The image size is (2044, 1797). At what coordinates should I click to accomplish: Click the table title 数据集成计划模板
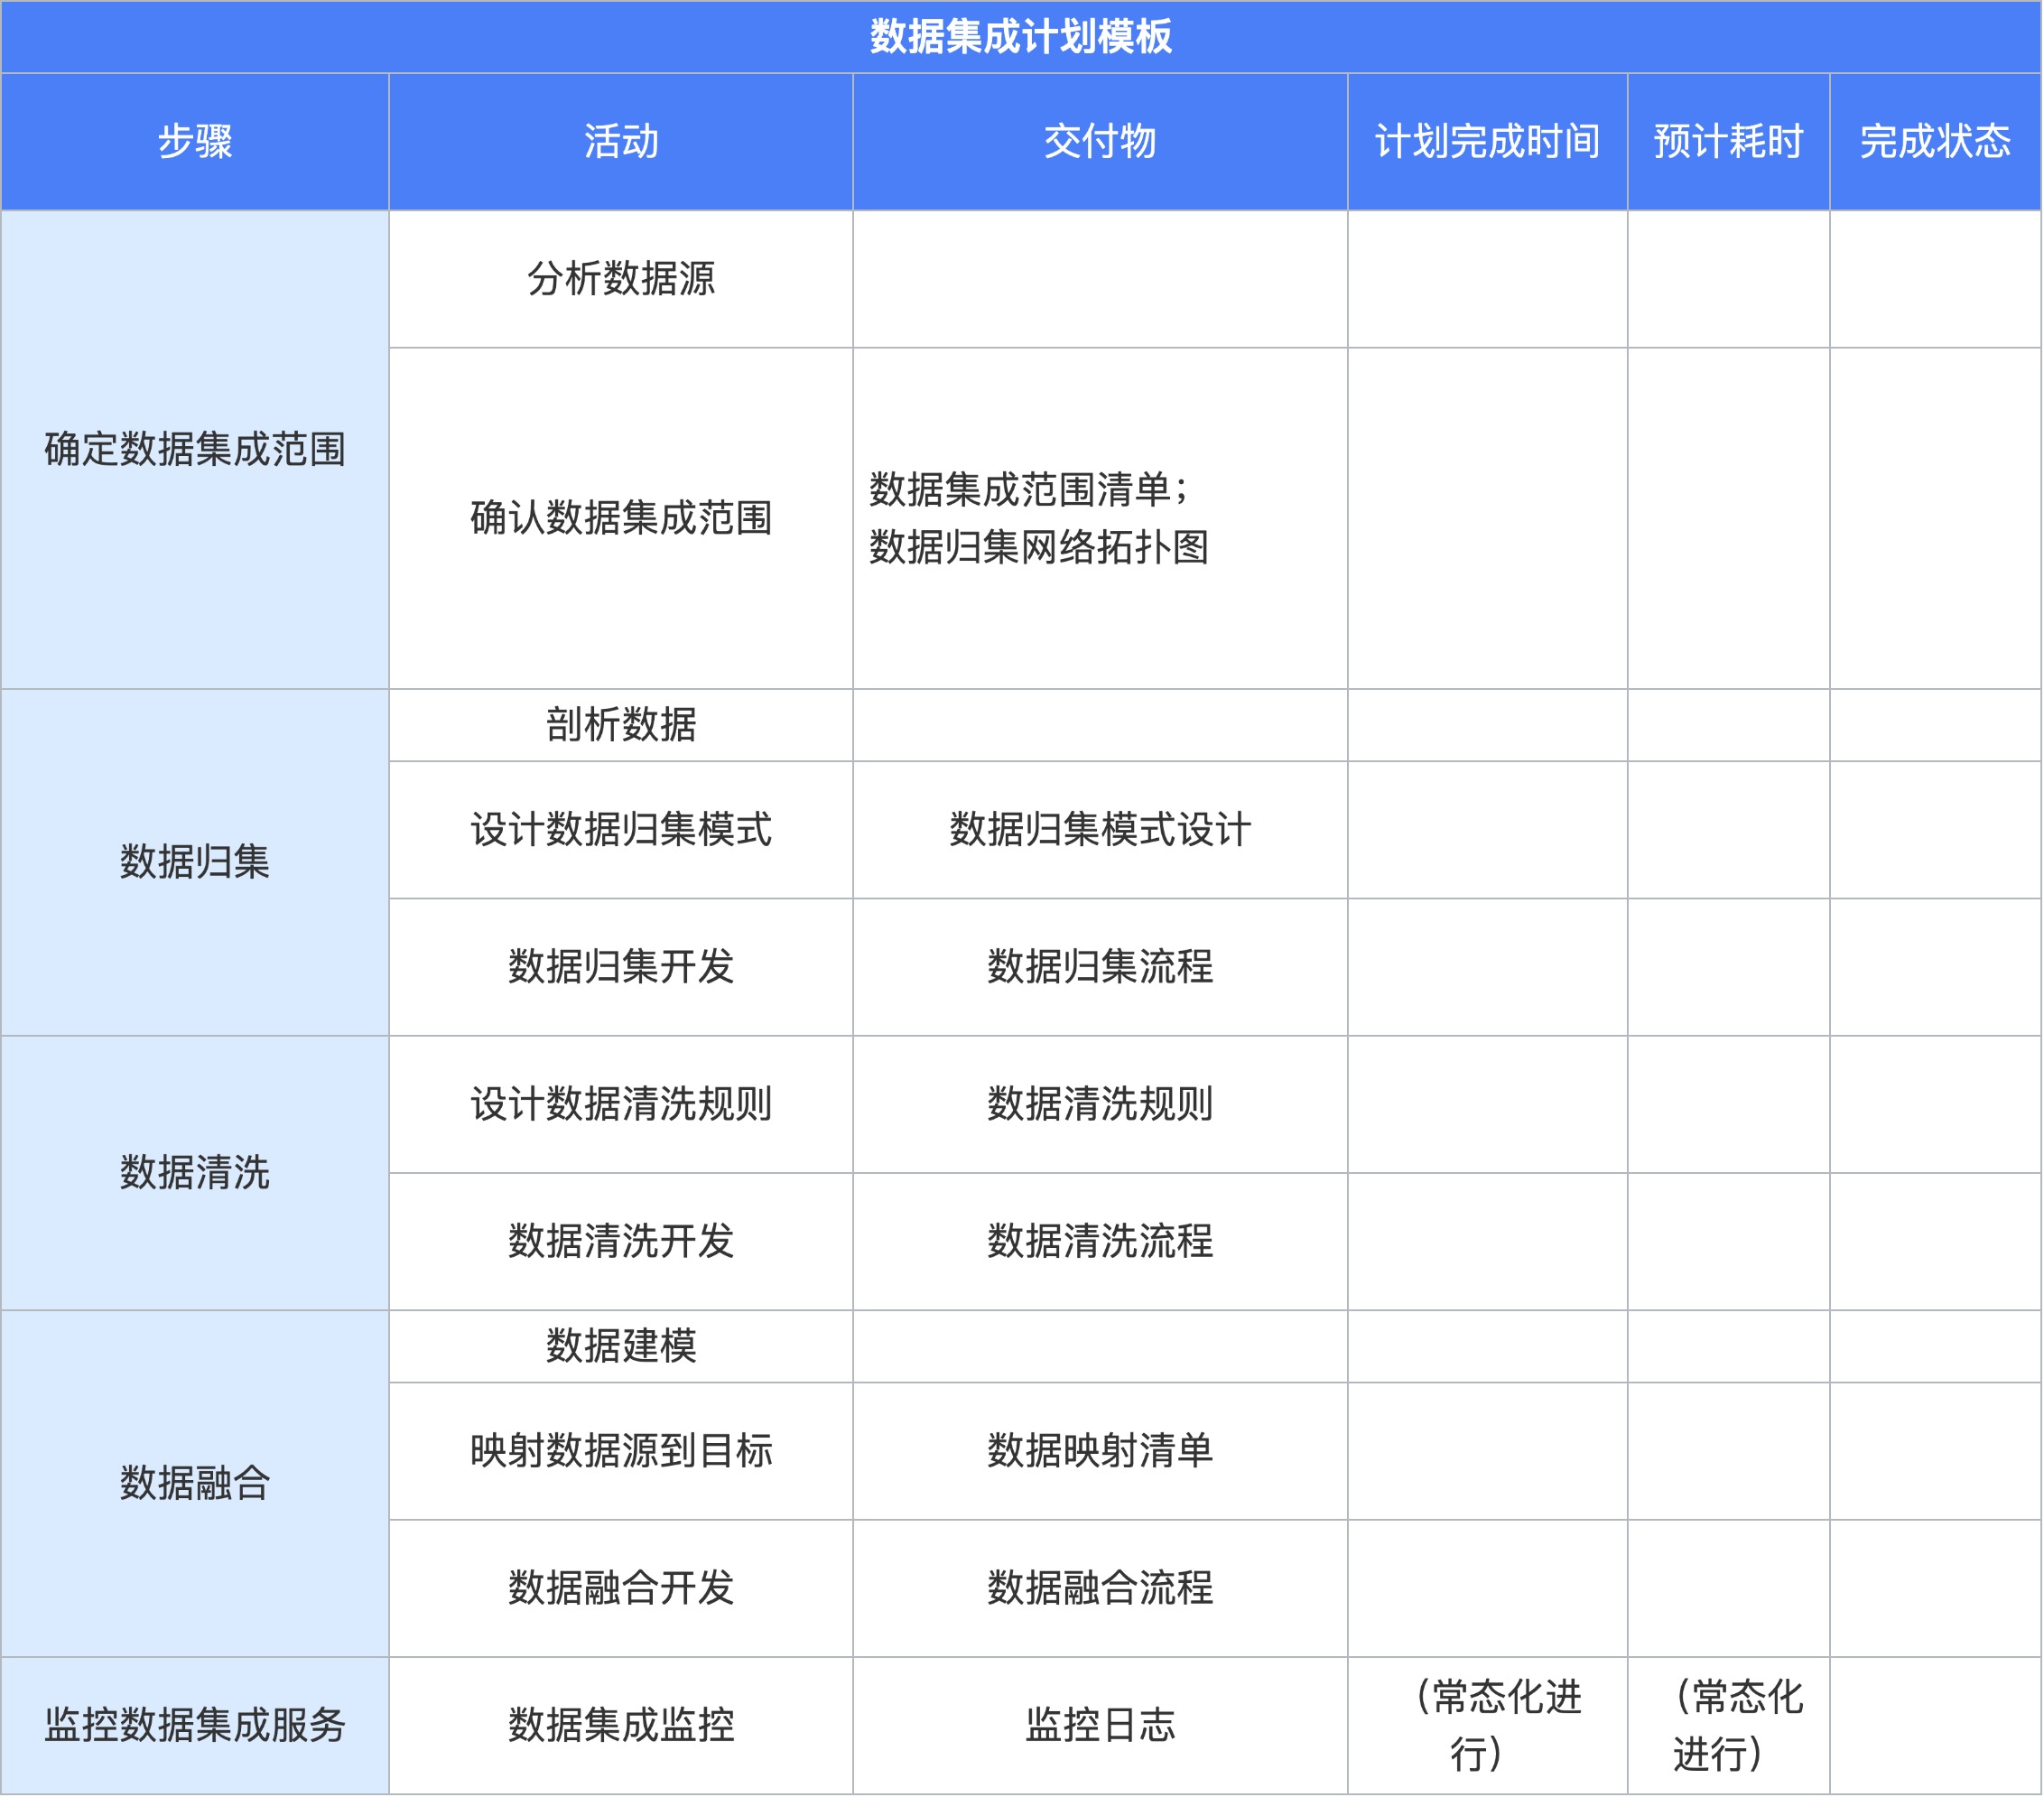tap(1022, 35)
